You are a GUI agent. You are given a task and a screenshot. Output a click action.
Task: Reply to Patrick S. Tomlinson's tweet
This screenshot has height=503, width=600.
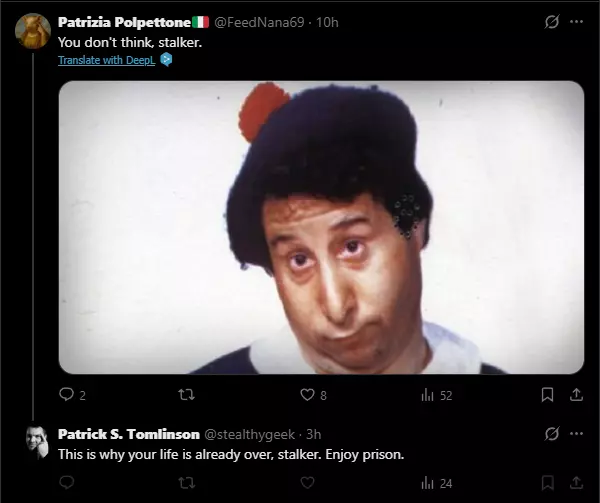(x=67, y=483)
